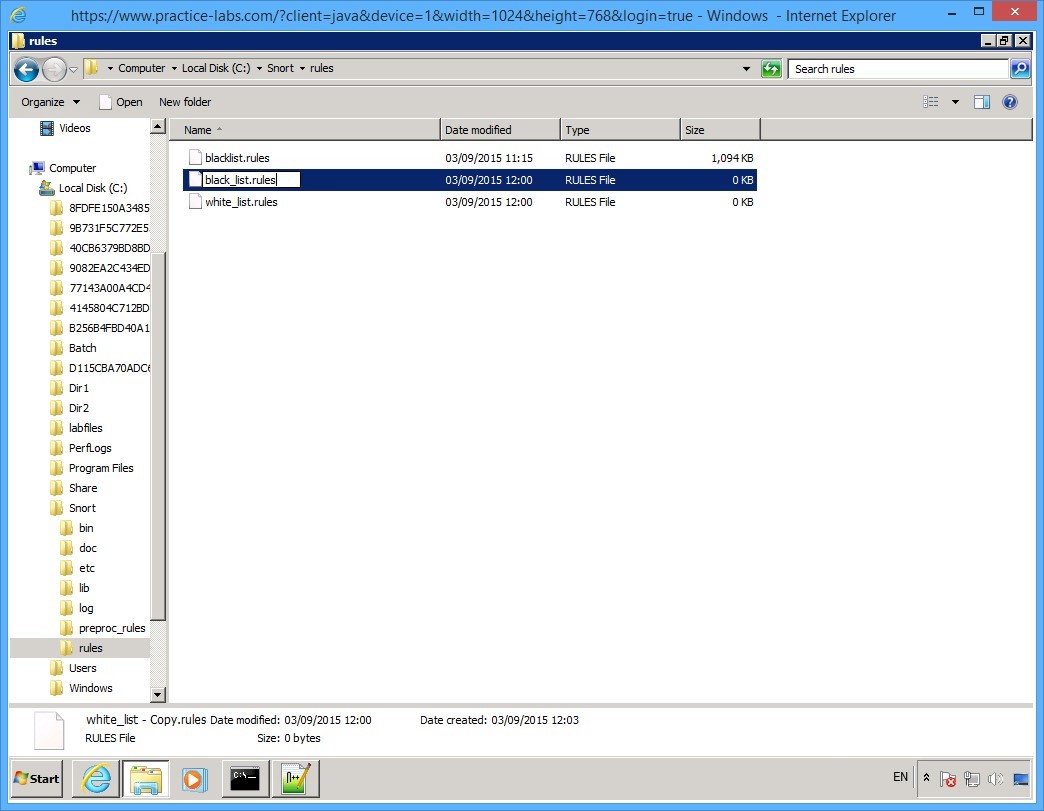The height and width of the screenshot is (811, 1044).
Task: Open Explorer help
Action: 1009,101
